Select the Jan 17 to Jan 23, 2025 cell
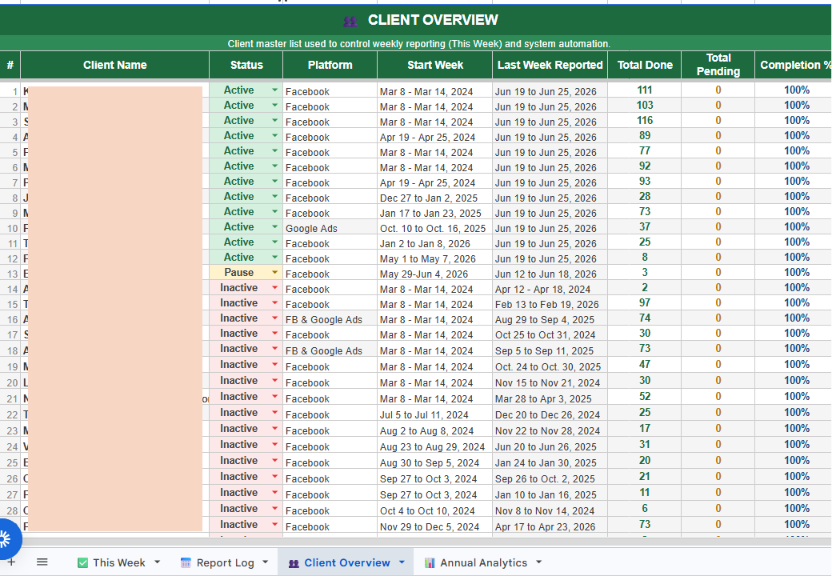 tap(435, 213)
